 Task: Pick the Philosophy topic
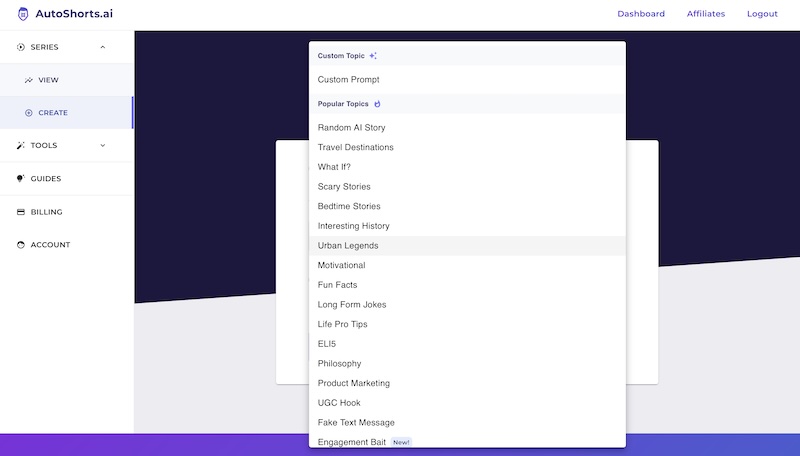pyautogui.click(x=467, y=364)
